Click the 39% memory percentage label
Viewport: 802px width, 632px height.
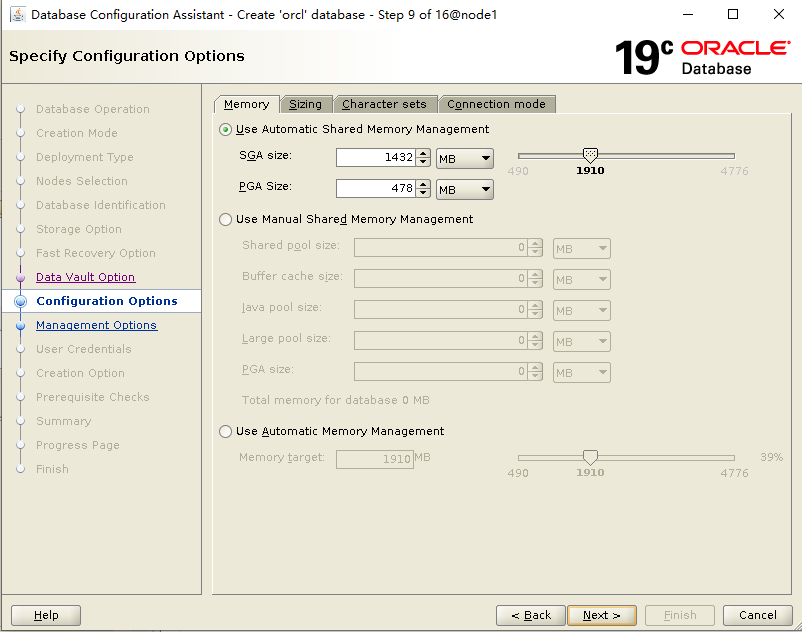771,457
